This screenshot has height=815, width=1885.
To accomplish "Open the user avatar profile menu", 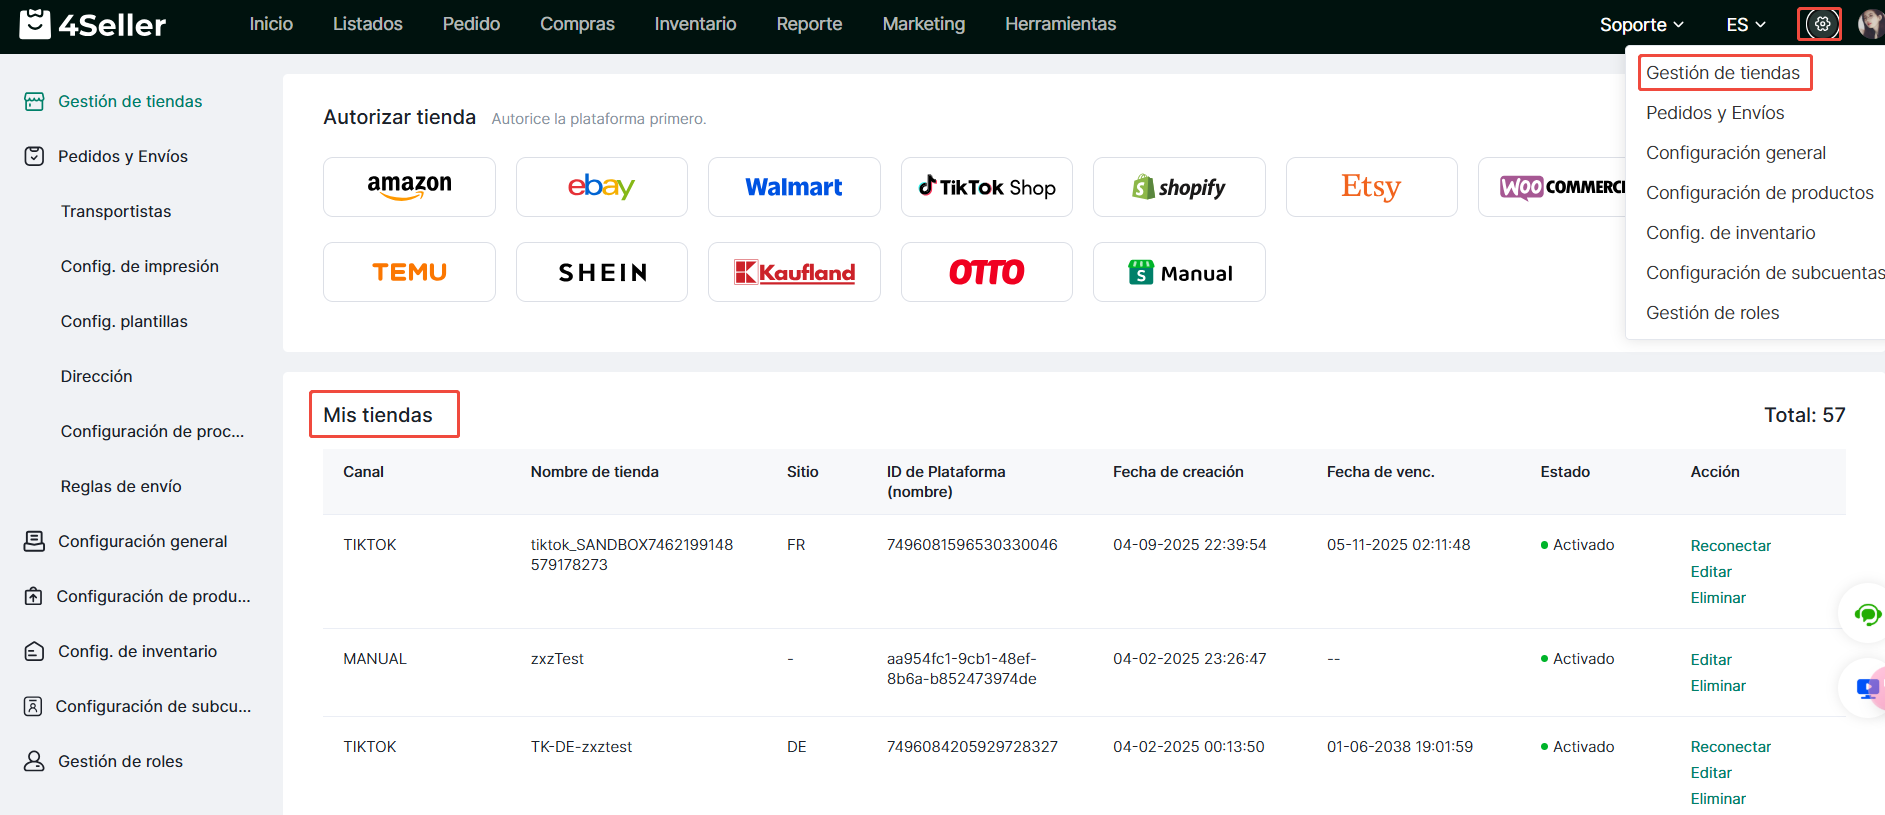I will click(x=1869, y=24).
